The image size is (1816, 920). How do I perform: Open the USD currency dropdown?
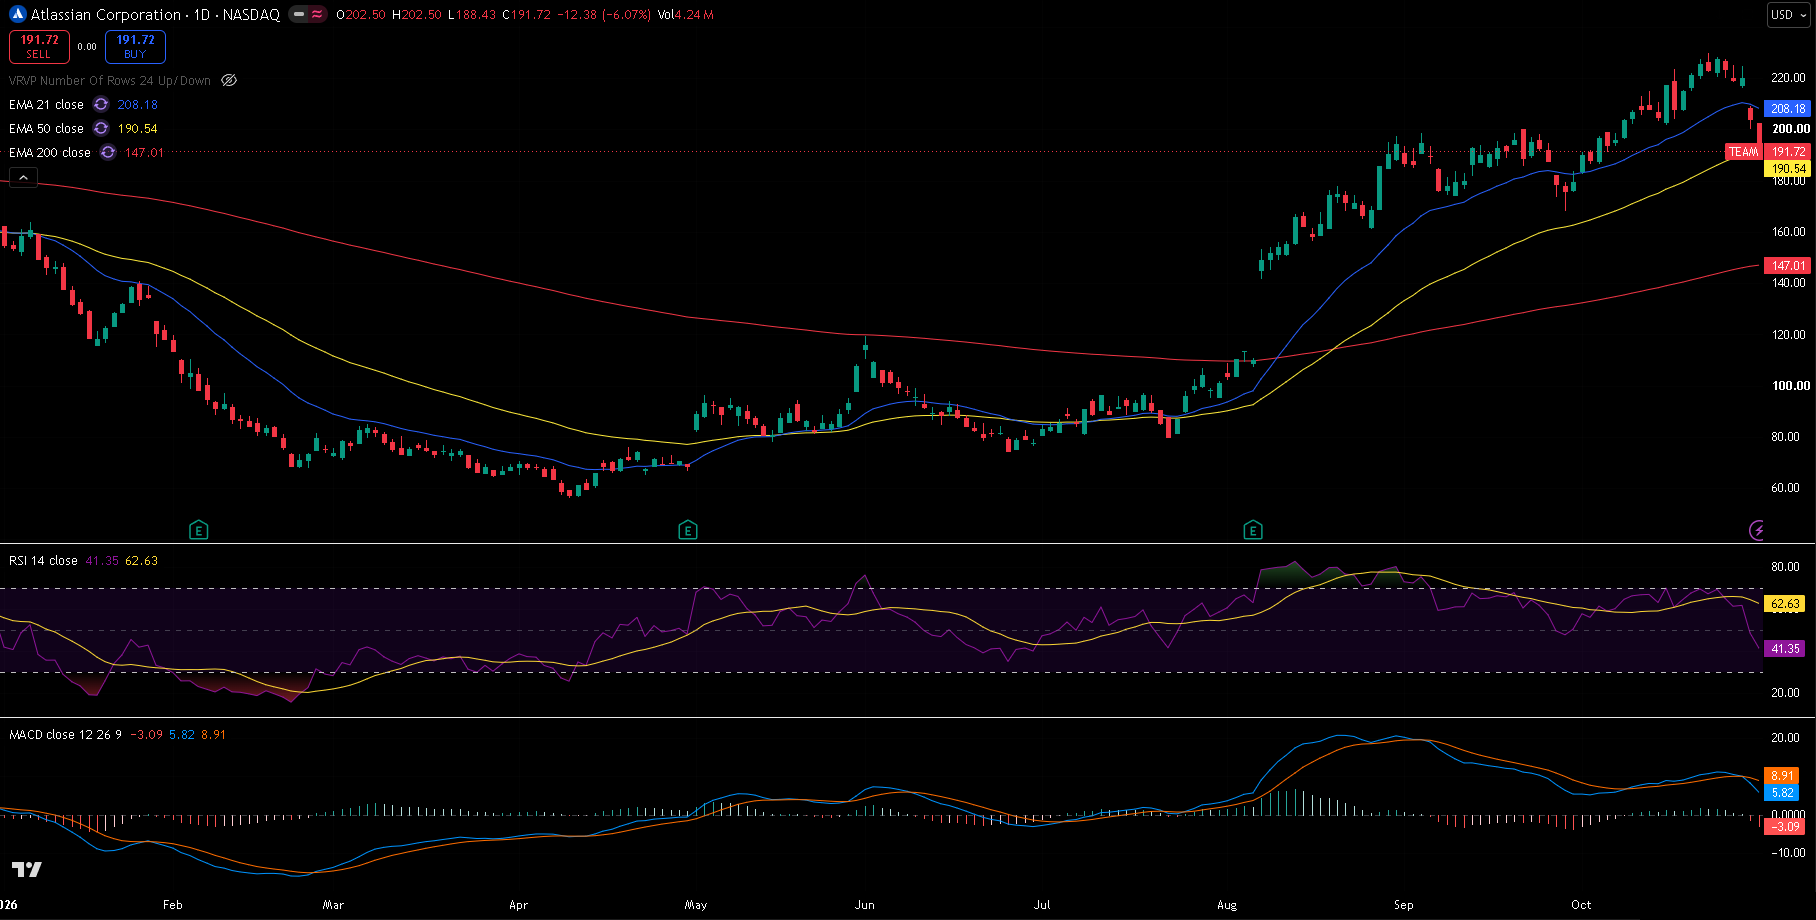pyautogui.click(x=1789, y=15)
